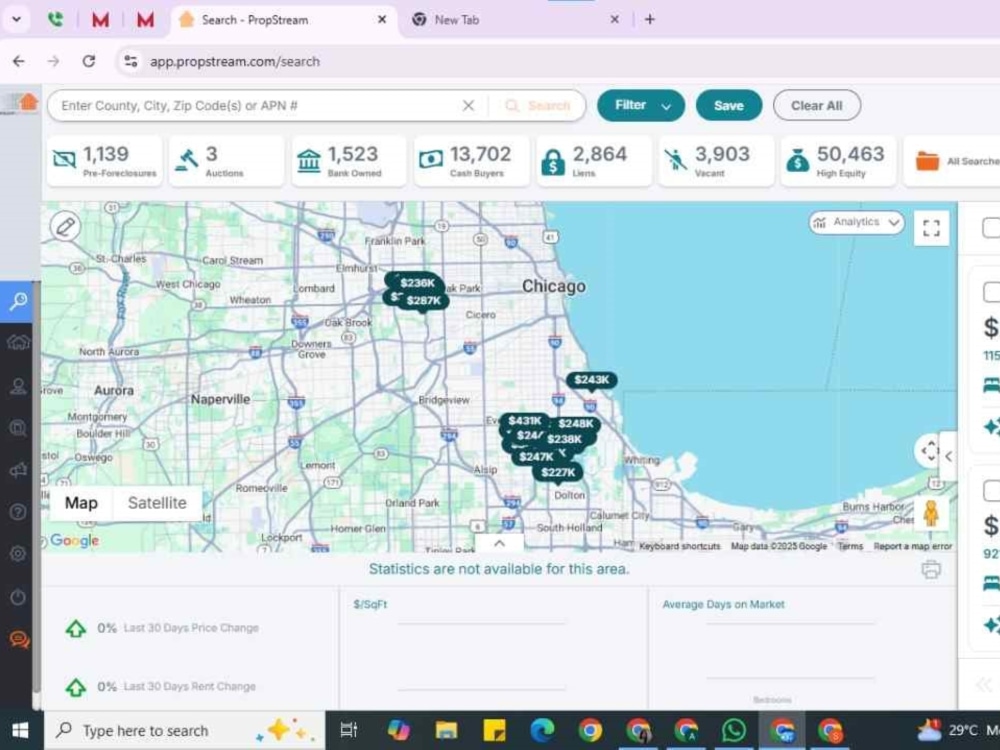
Task: Open a new browser tab plus button
Action: tap(649, 19)
